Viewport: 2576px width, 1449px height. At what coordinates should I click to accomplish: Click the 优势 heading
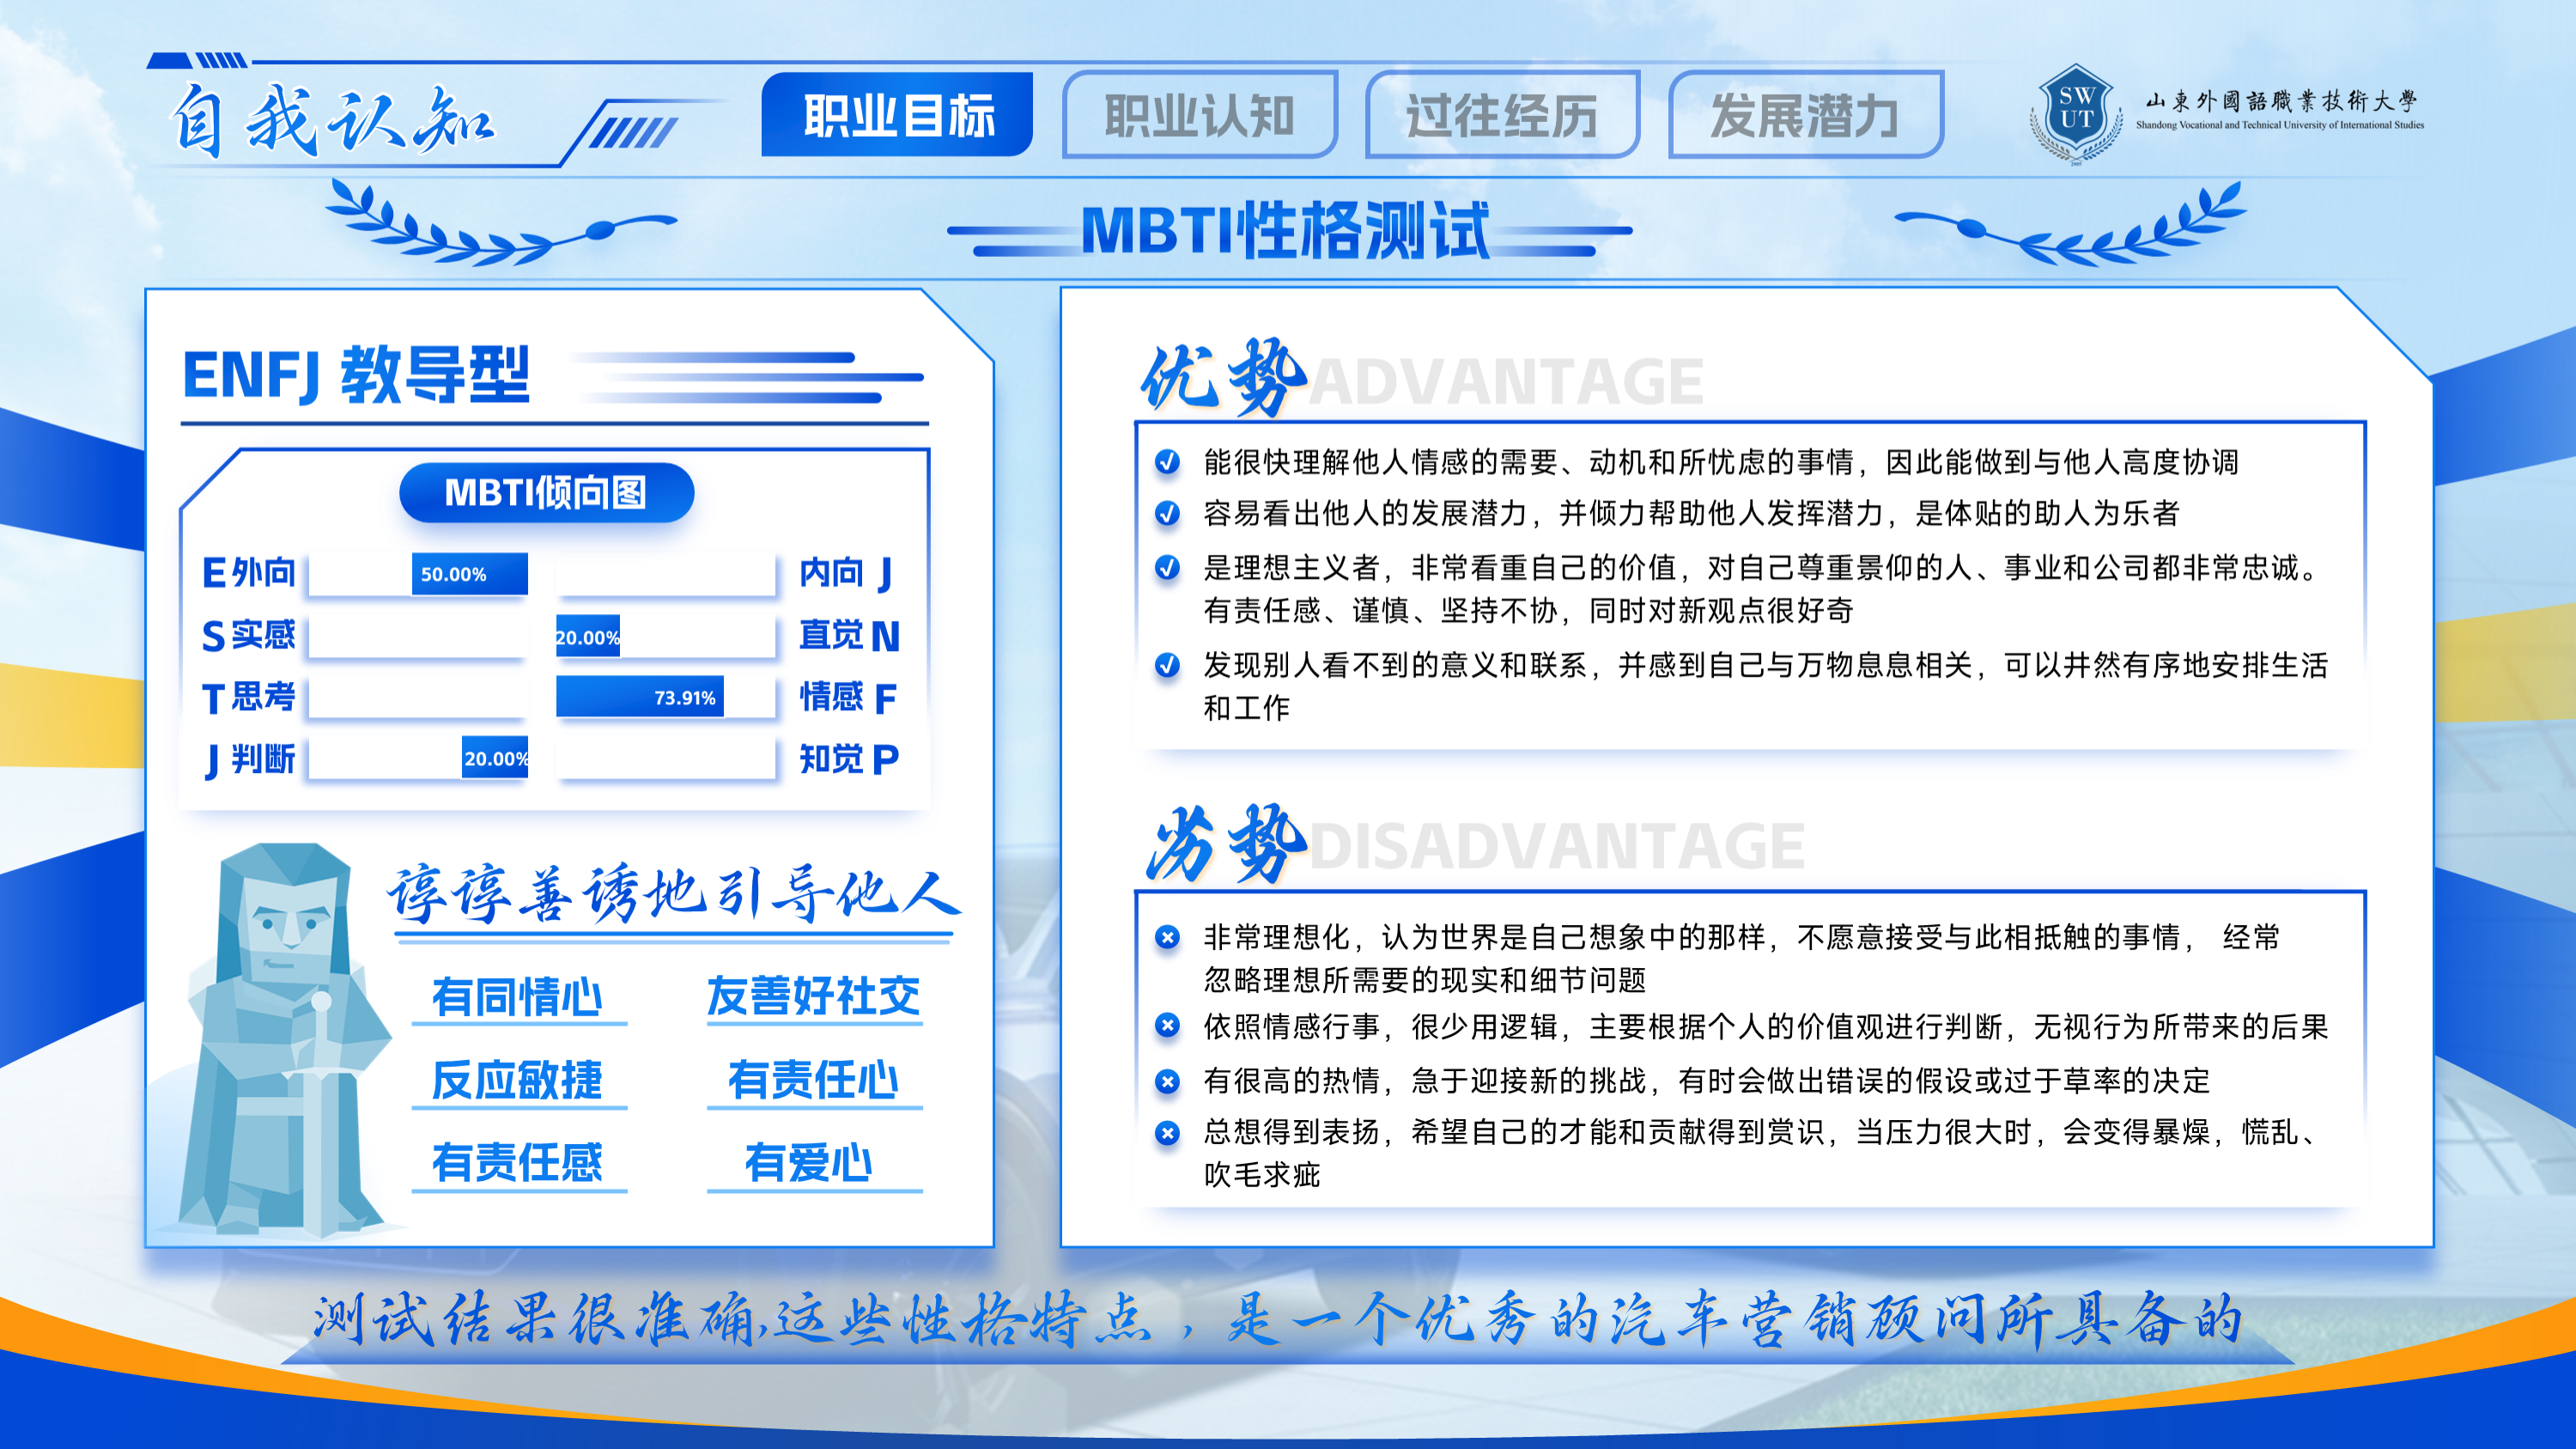[1224, 376]
